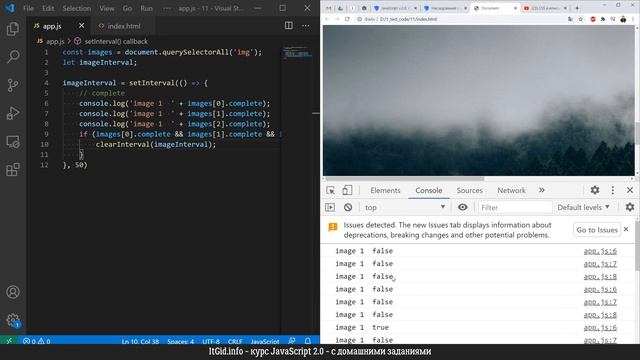Screen dimensions: 640x360
Task: Show more DevTools tabs chevron
Action: click(x=542, y=190)
